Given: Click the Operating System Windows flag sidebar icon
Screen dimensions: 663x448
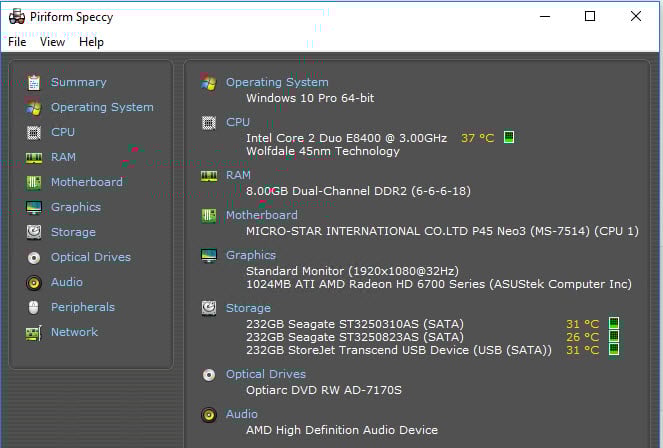Looking at the screenshot, I should [x=34, y=107].
